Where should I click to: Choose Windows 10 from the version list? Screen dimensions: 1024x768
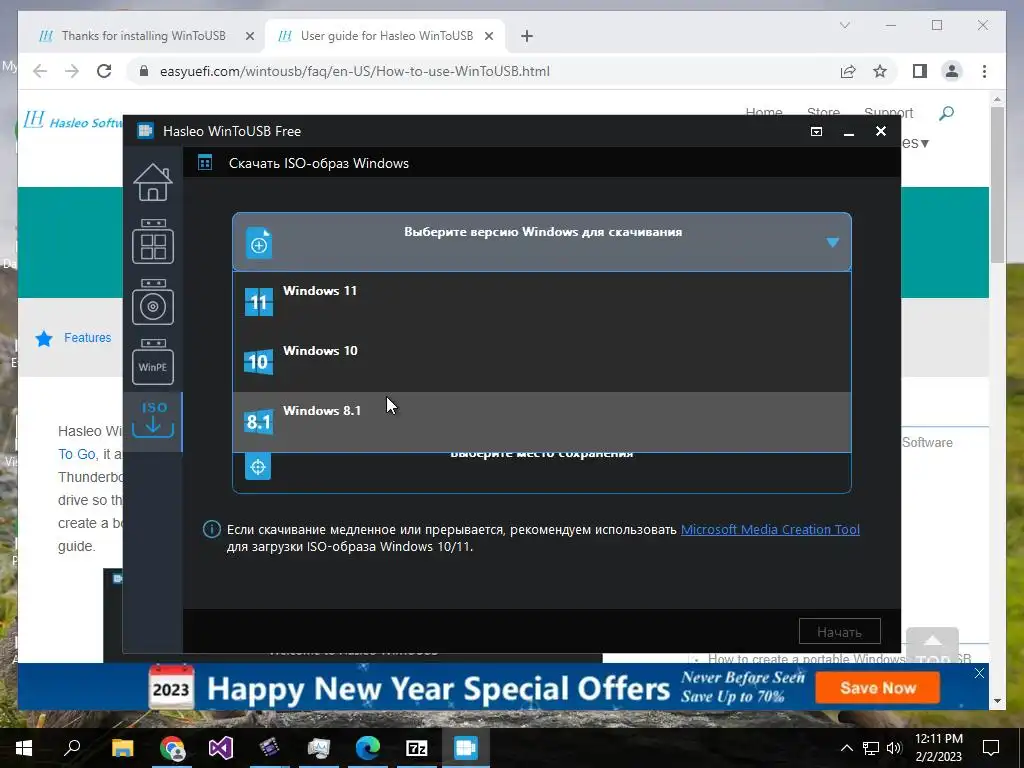point(542,362)
